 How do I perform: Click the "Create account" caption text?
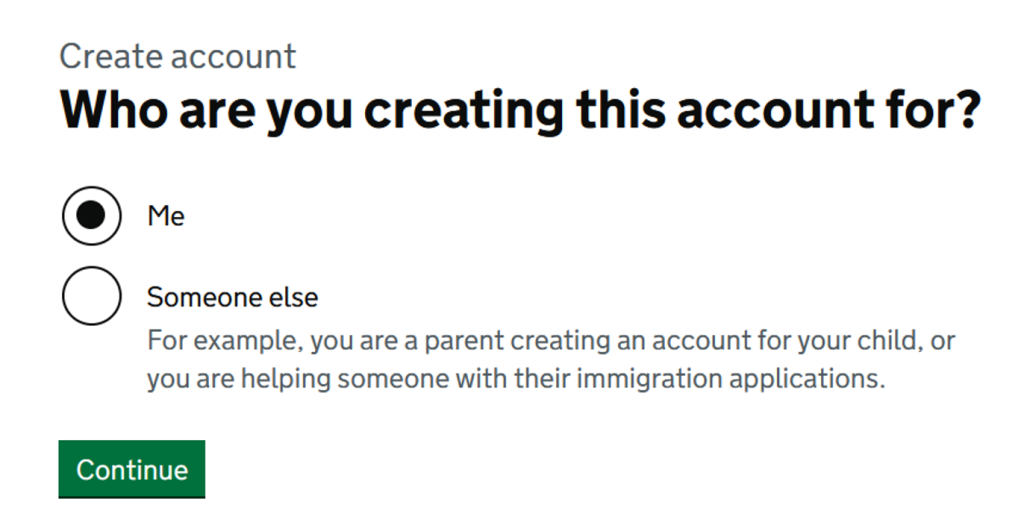[178, 56]
